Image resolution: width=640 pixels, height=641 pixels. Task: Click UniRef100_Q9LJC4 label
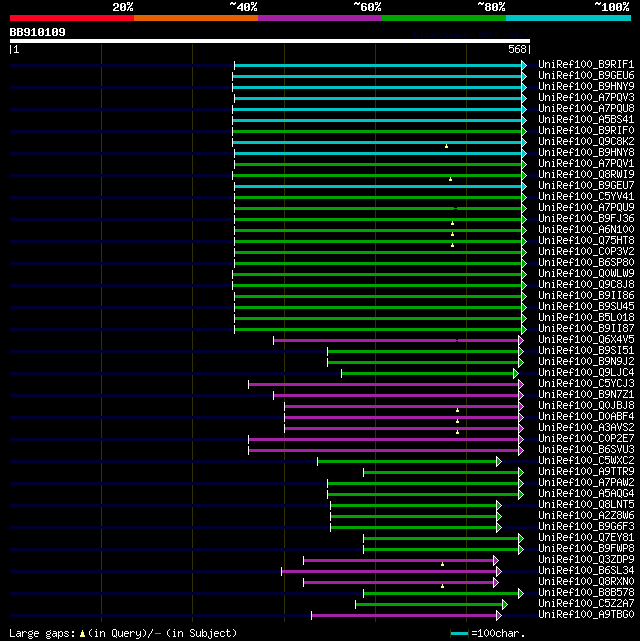point(586,372)
